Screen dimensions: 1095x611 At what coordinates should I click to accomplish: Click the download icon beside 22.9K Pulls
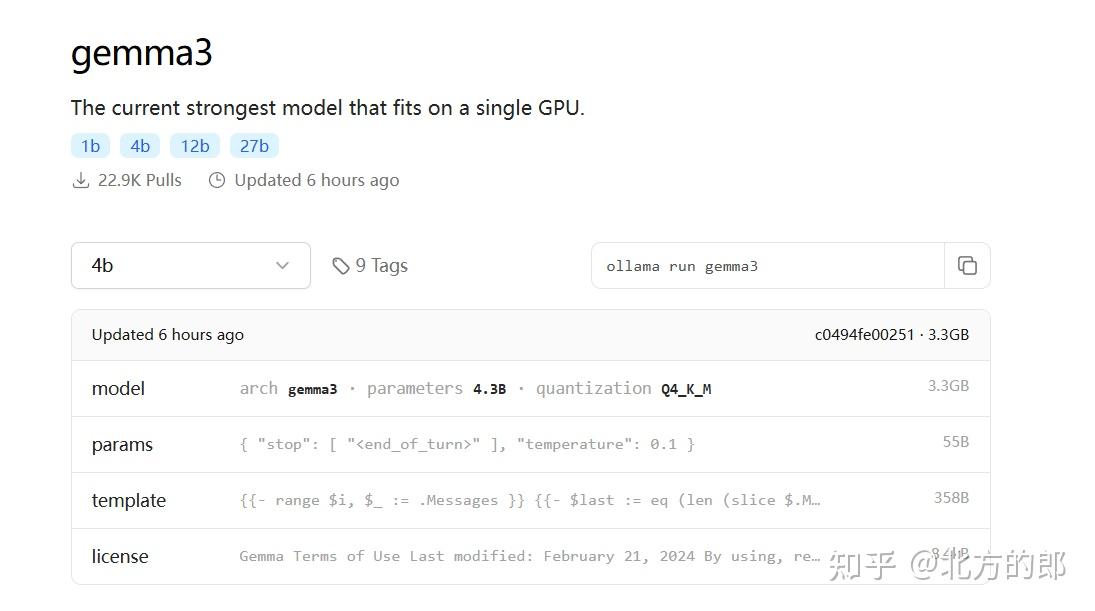coord(81,179)
